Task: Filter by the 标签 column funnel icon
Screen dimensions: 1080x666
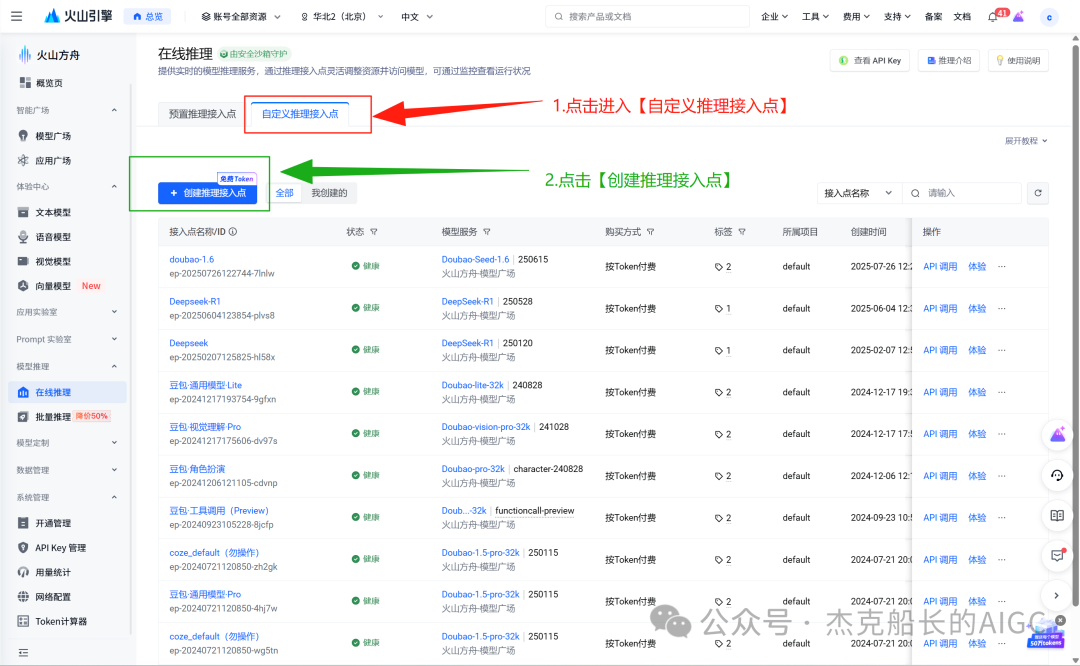Action: 742,232
